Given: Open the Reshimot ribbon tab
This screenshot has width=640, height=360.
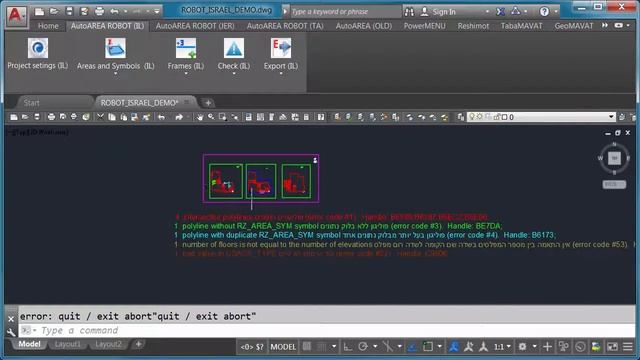Looking at the screenshot, I should point(473,26).
